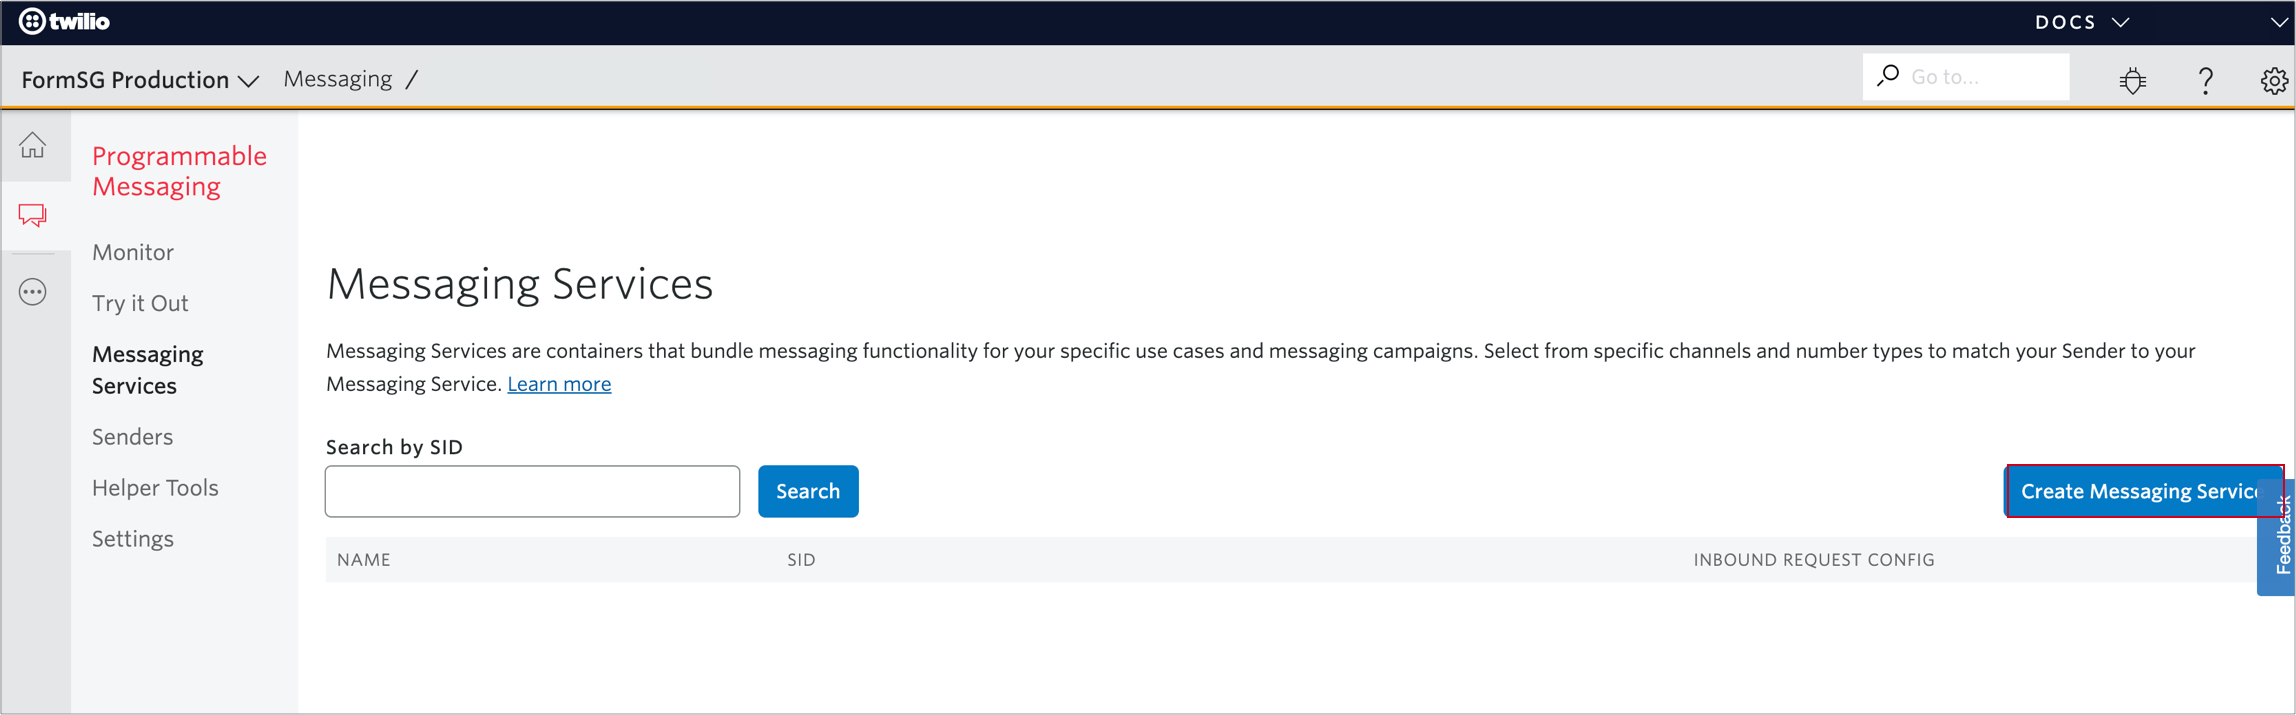Focus the Go to... search box
The height and width of the screenshot is (715, 2296).
coord(1966,77)
